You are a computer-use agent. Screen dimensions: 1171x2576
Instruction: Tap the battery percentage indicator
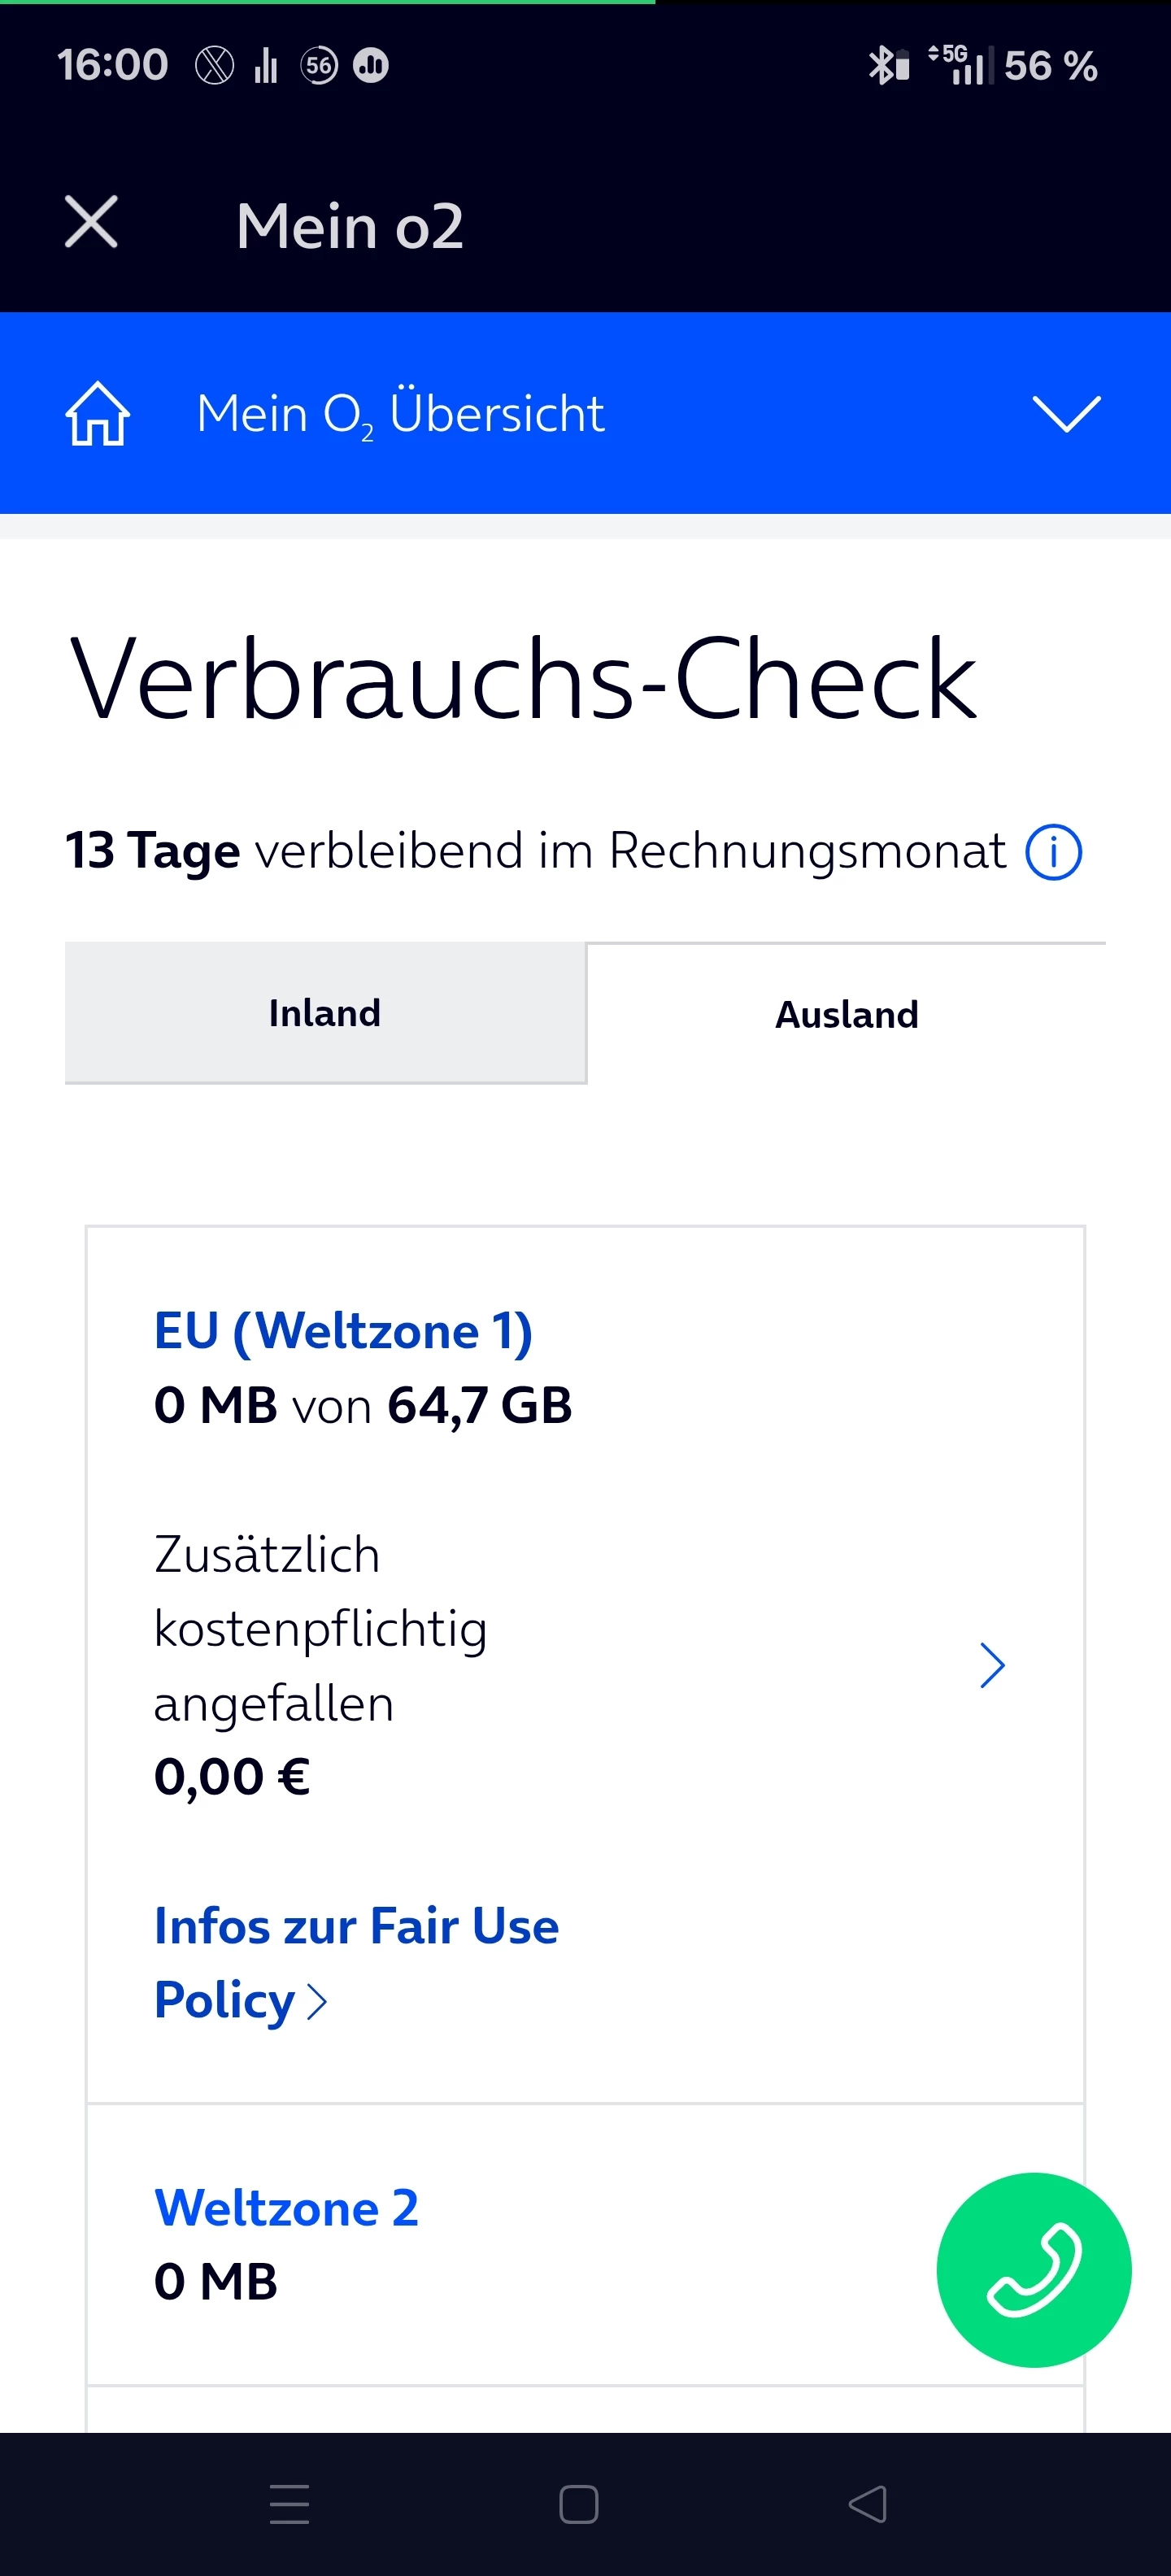pos(1050,66)
